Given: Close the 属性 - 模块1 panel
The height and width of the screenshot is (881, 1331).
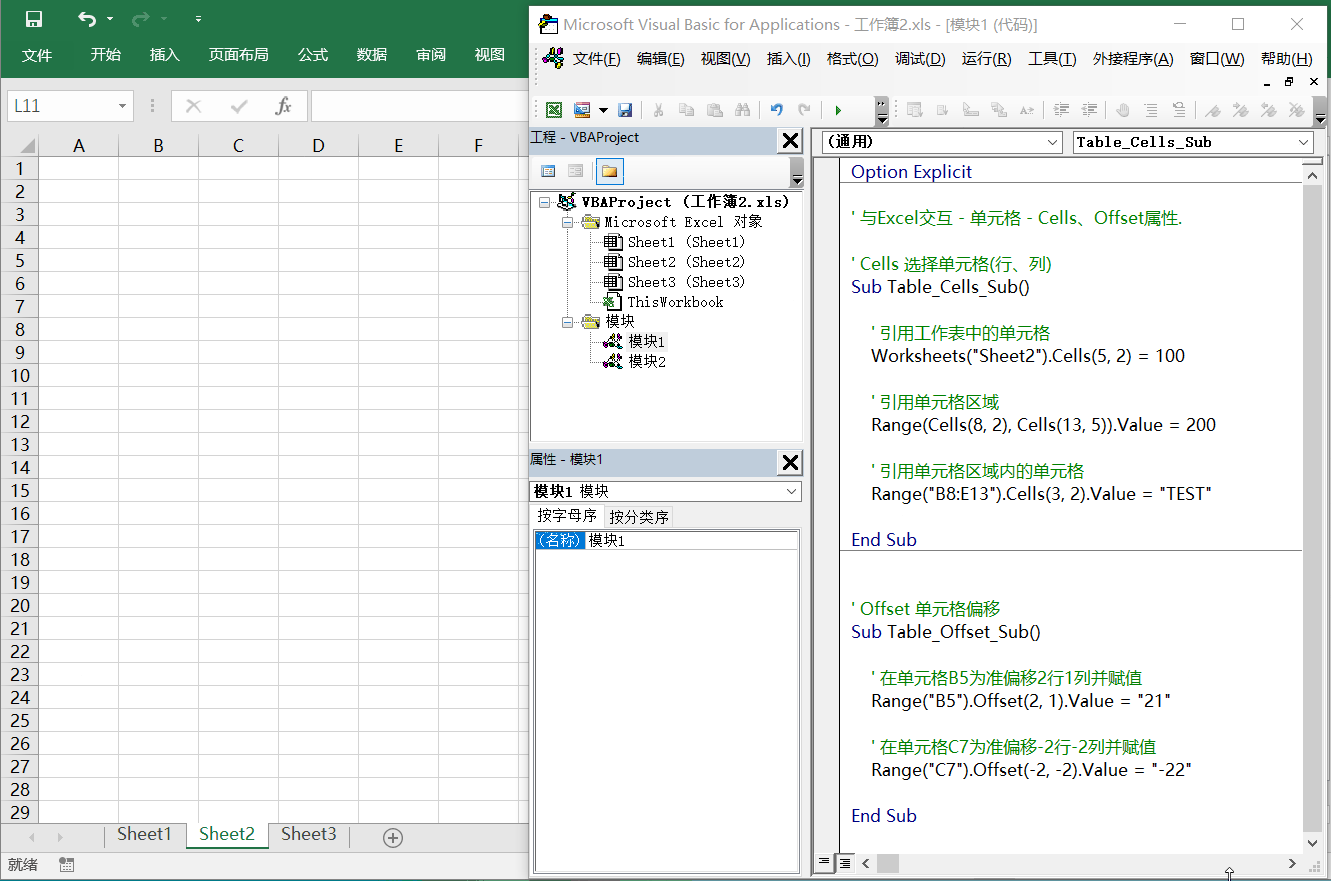Looking at the screenshot, I should [x=790, y=462].
